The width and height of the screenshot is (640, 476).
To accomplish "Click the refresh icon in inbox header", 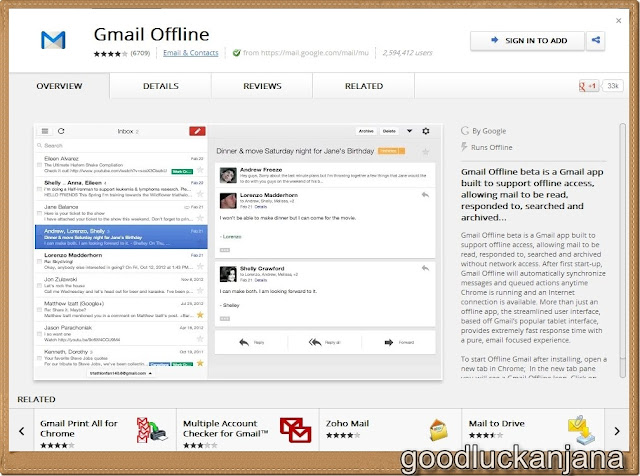I will pos(61,131).
